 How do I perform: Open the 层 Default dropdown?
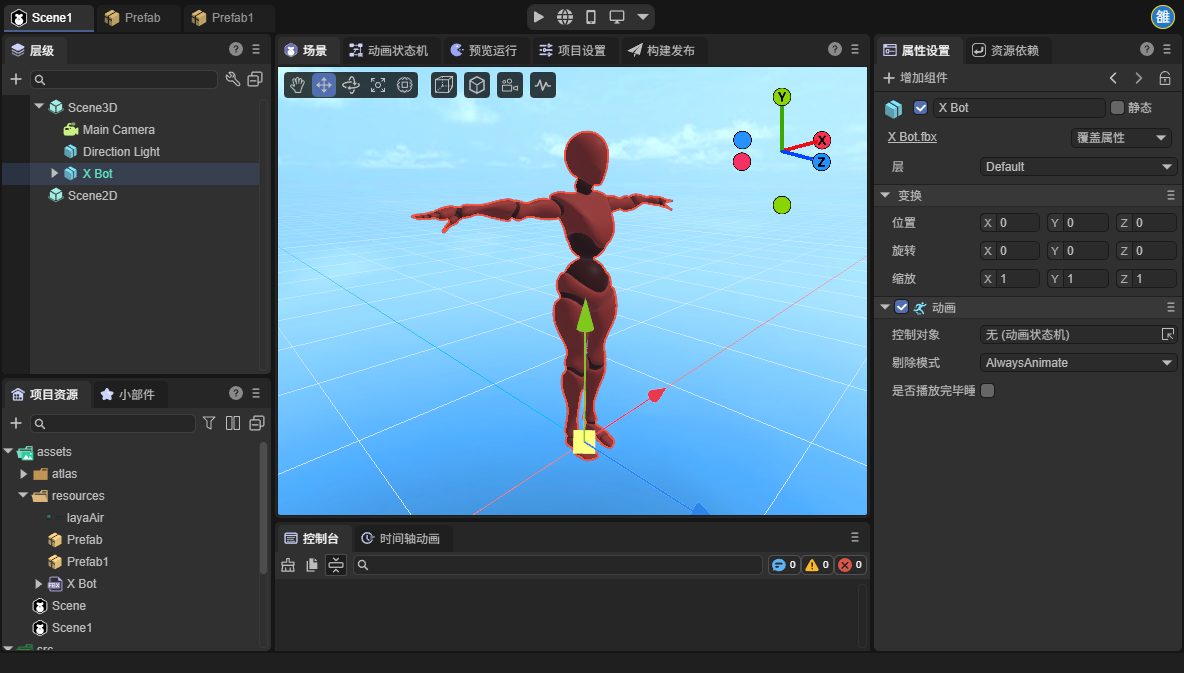pyautogui.click(x=1077, y=167)
